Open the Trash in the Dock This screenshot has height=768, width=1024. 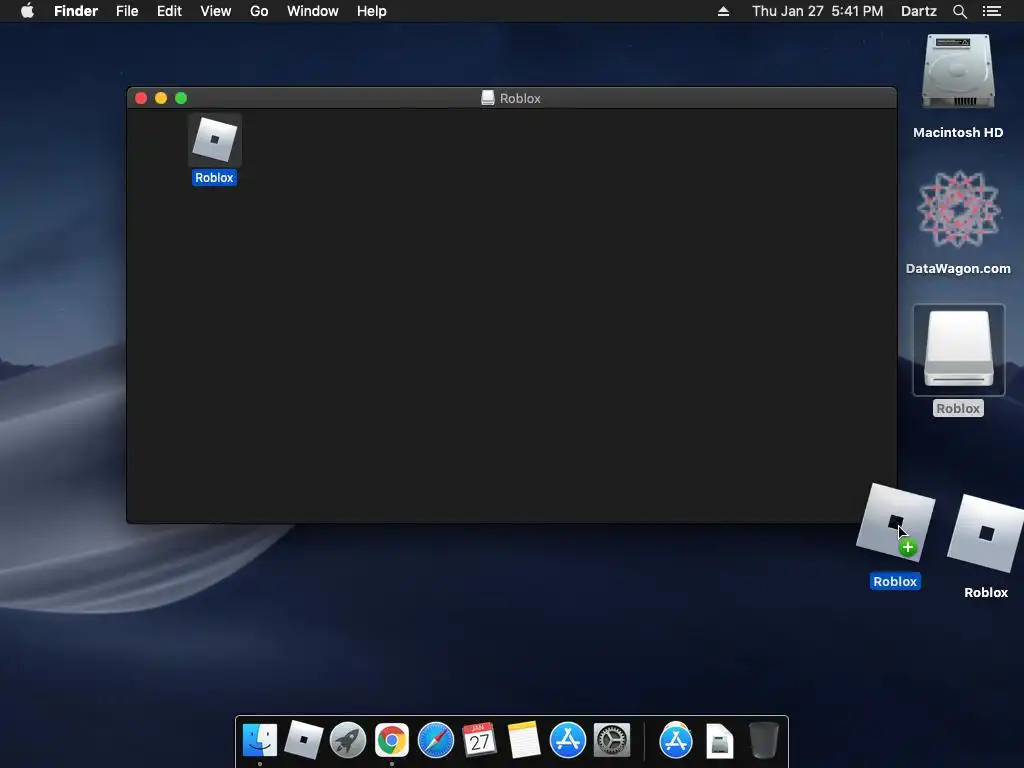click(763, 740)
